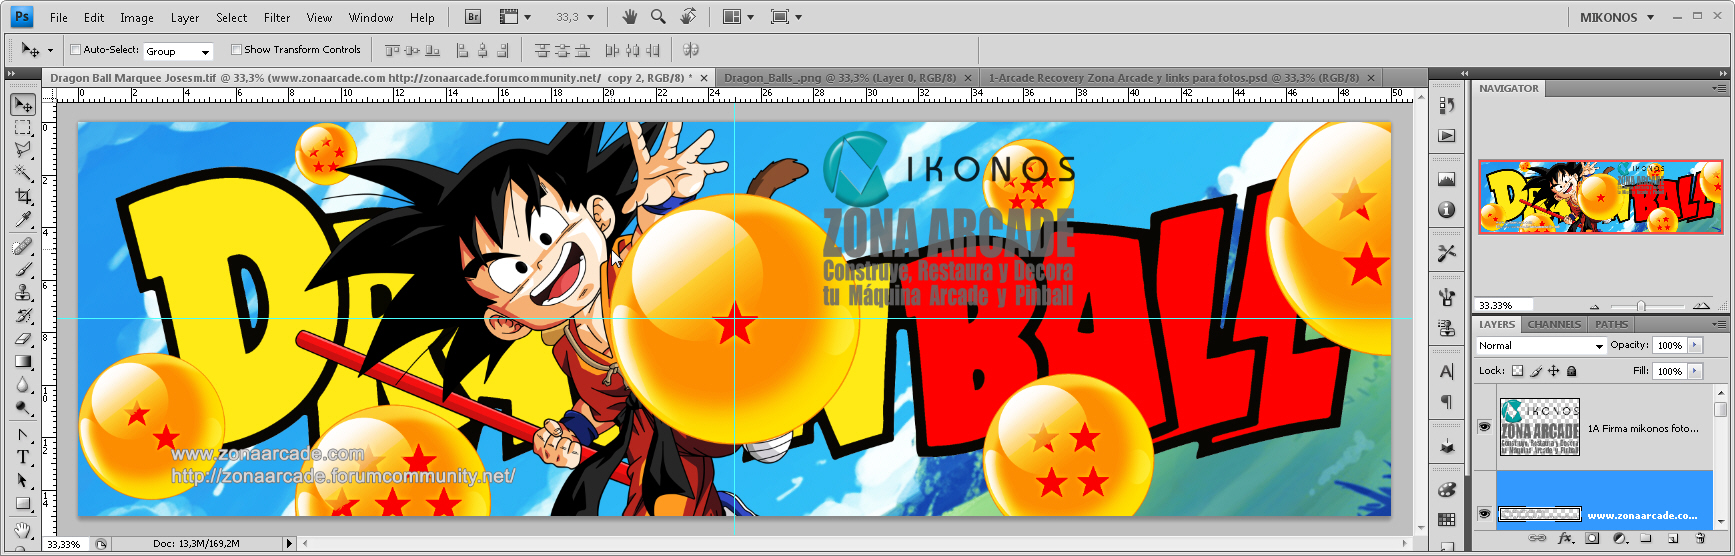1735x556 pixels.
Task: Click Align left edges icon
Action: (x=462, y=50)
